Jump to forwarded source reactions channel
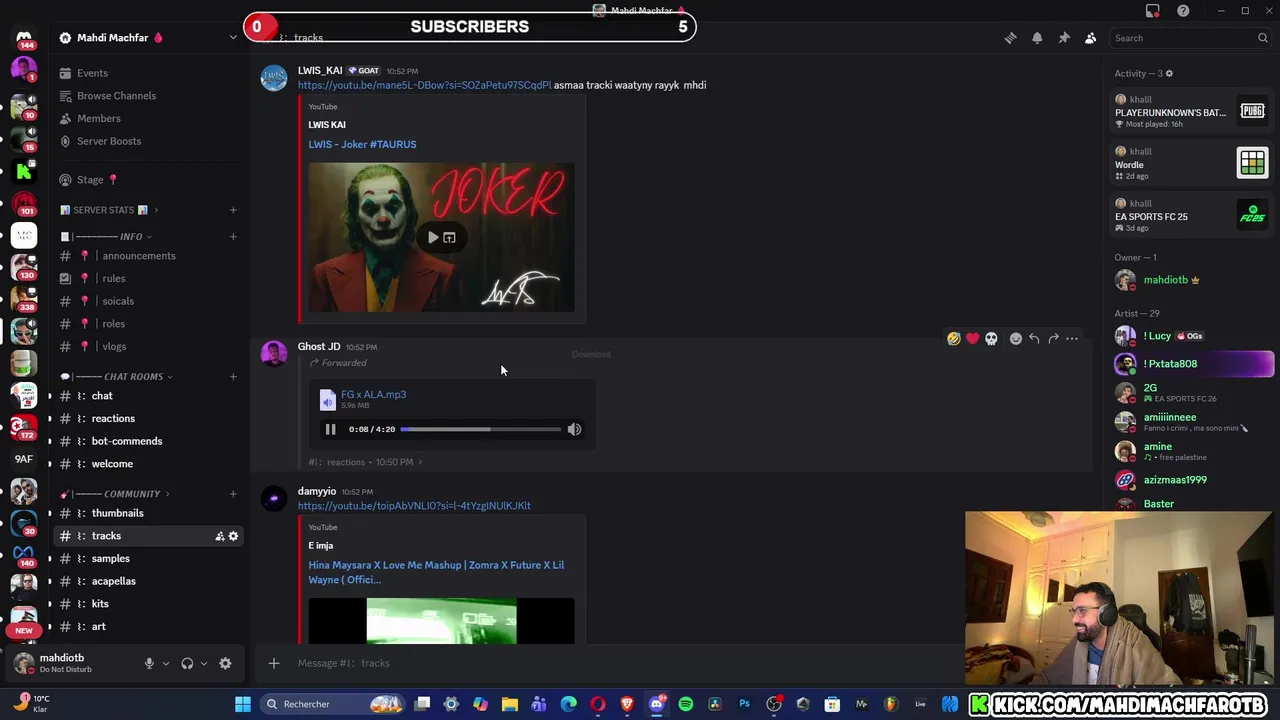1280x720 pixels. coord(365,462)
